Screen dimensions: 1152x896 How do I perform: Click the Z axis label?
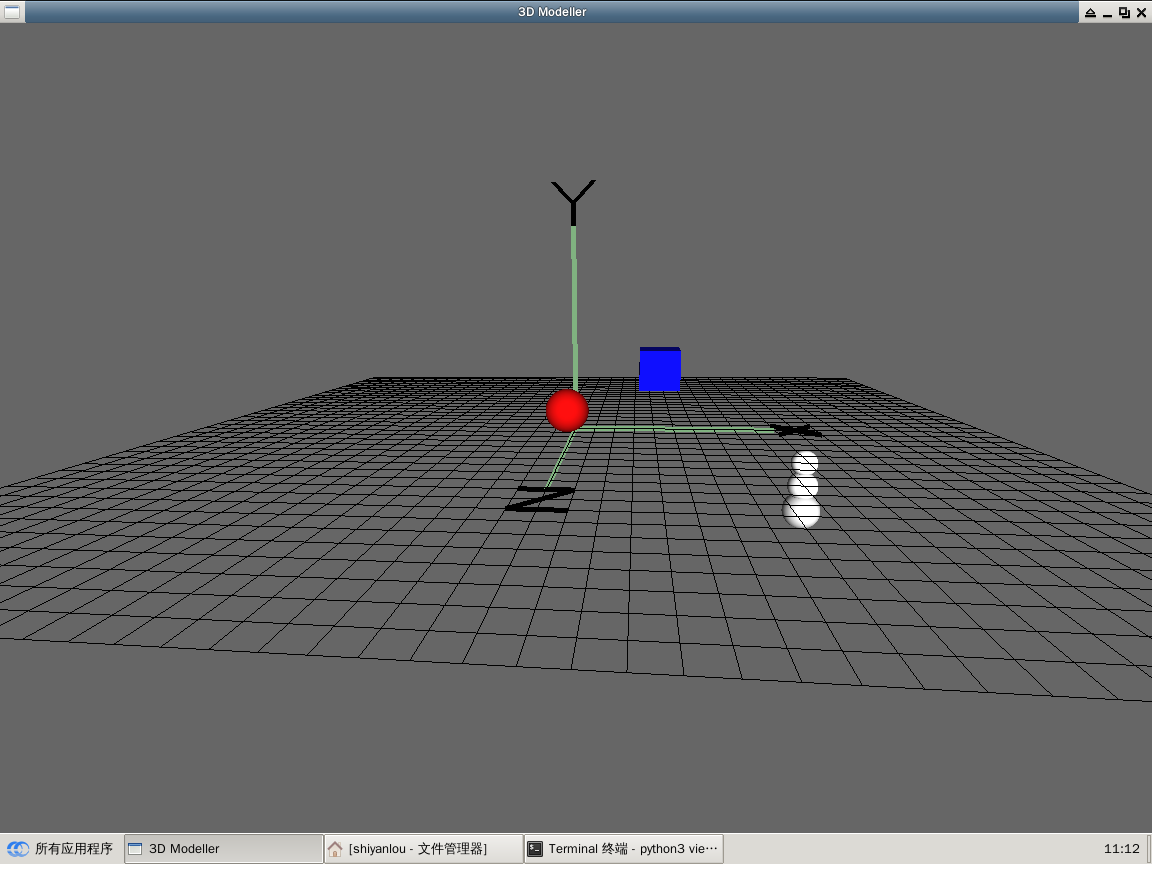540,499
